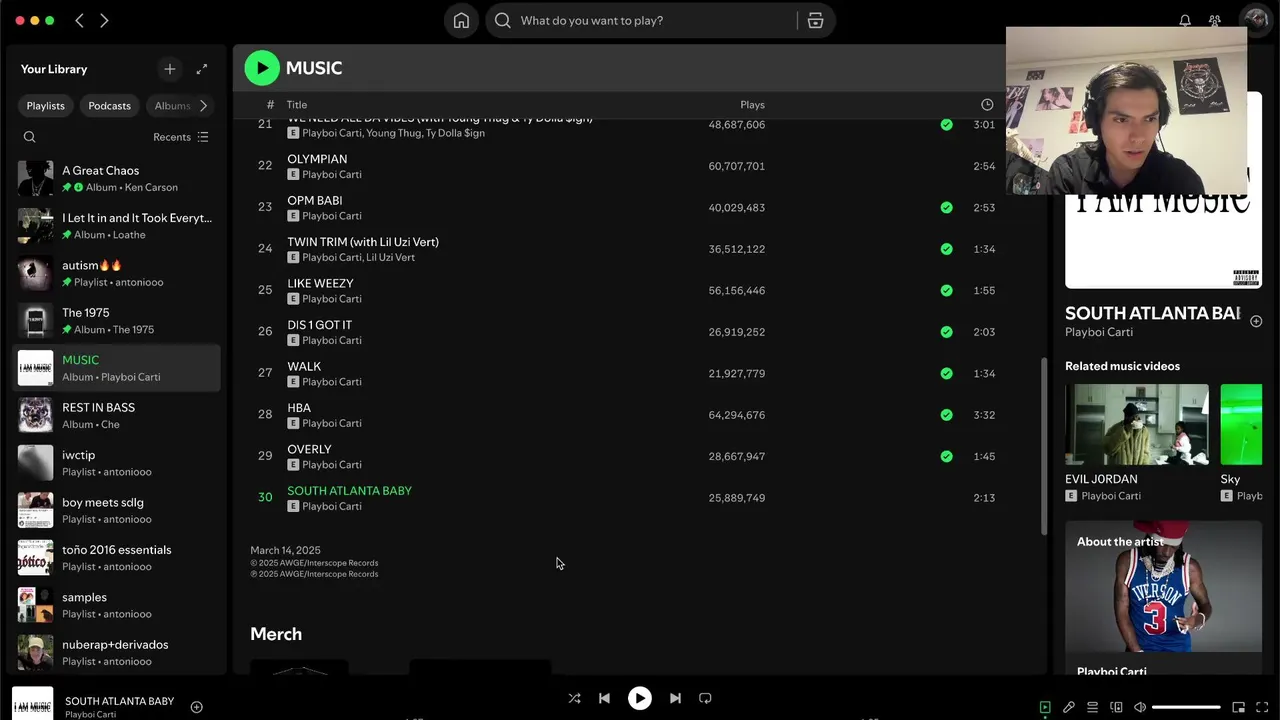Select the Podcasts filter chip
This screenshot has height=720, width=1280.
click(x=109, y=105)
